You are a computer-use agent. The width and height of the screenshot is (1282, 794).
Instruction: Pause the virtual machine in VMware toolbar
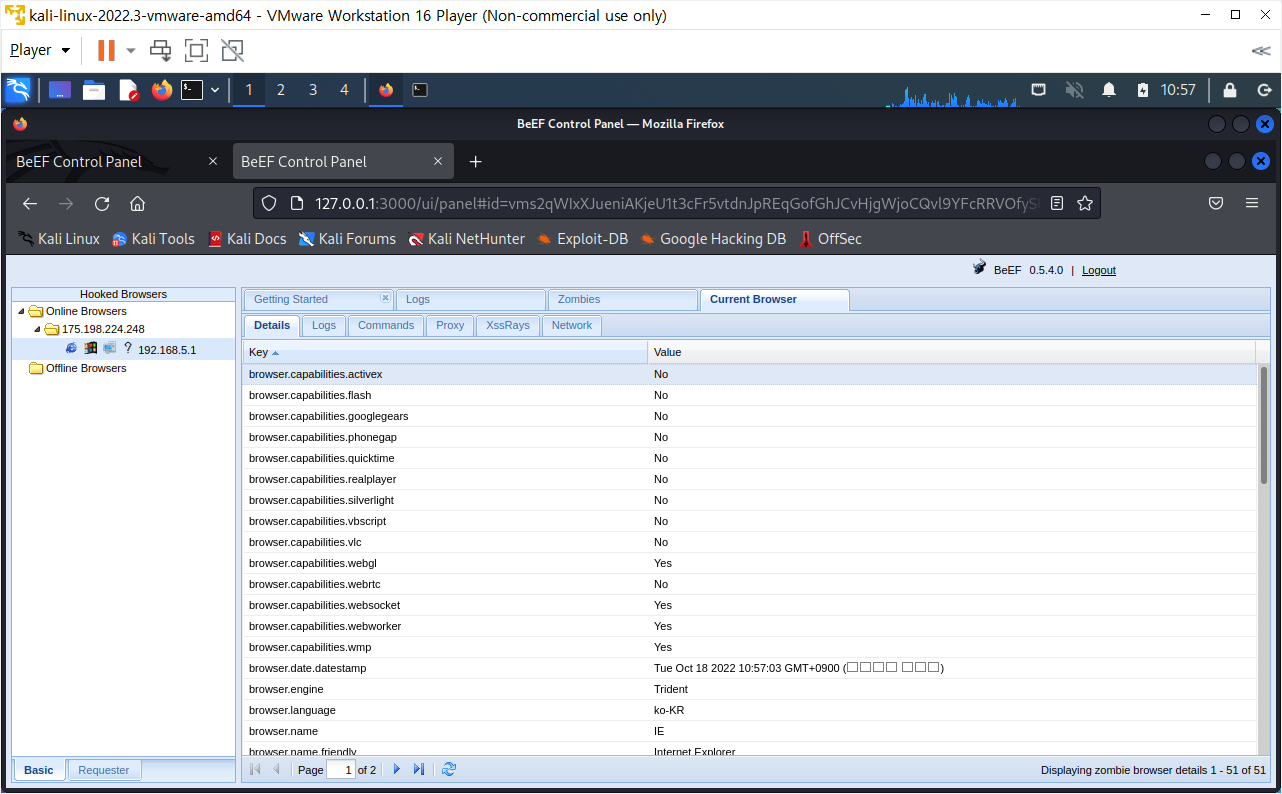[x=106, y=50]
